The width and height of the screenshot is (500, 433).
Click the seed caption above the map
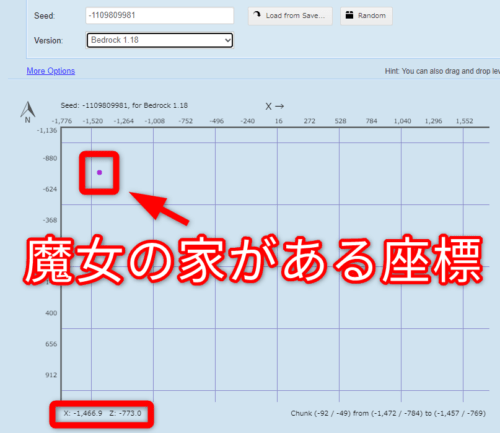tap(124, 106)
